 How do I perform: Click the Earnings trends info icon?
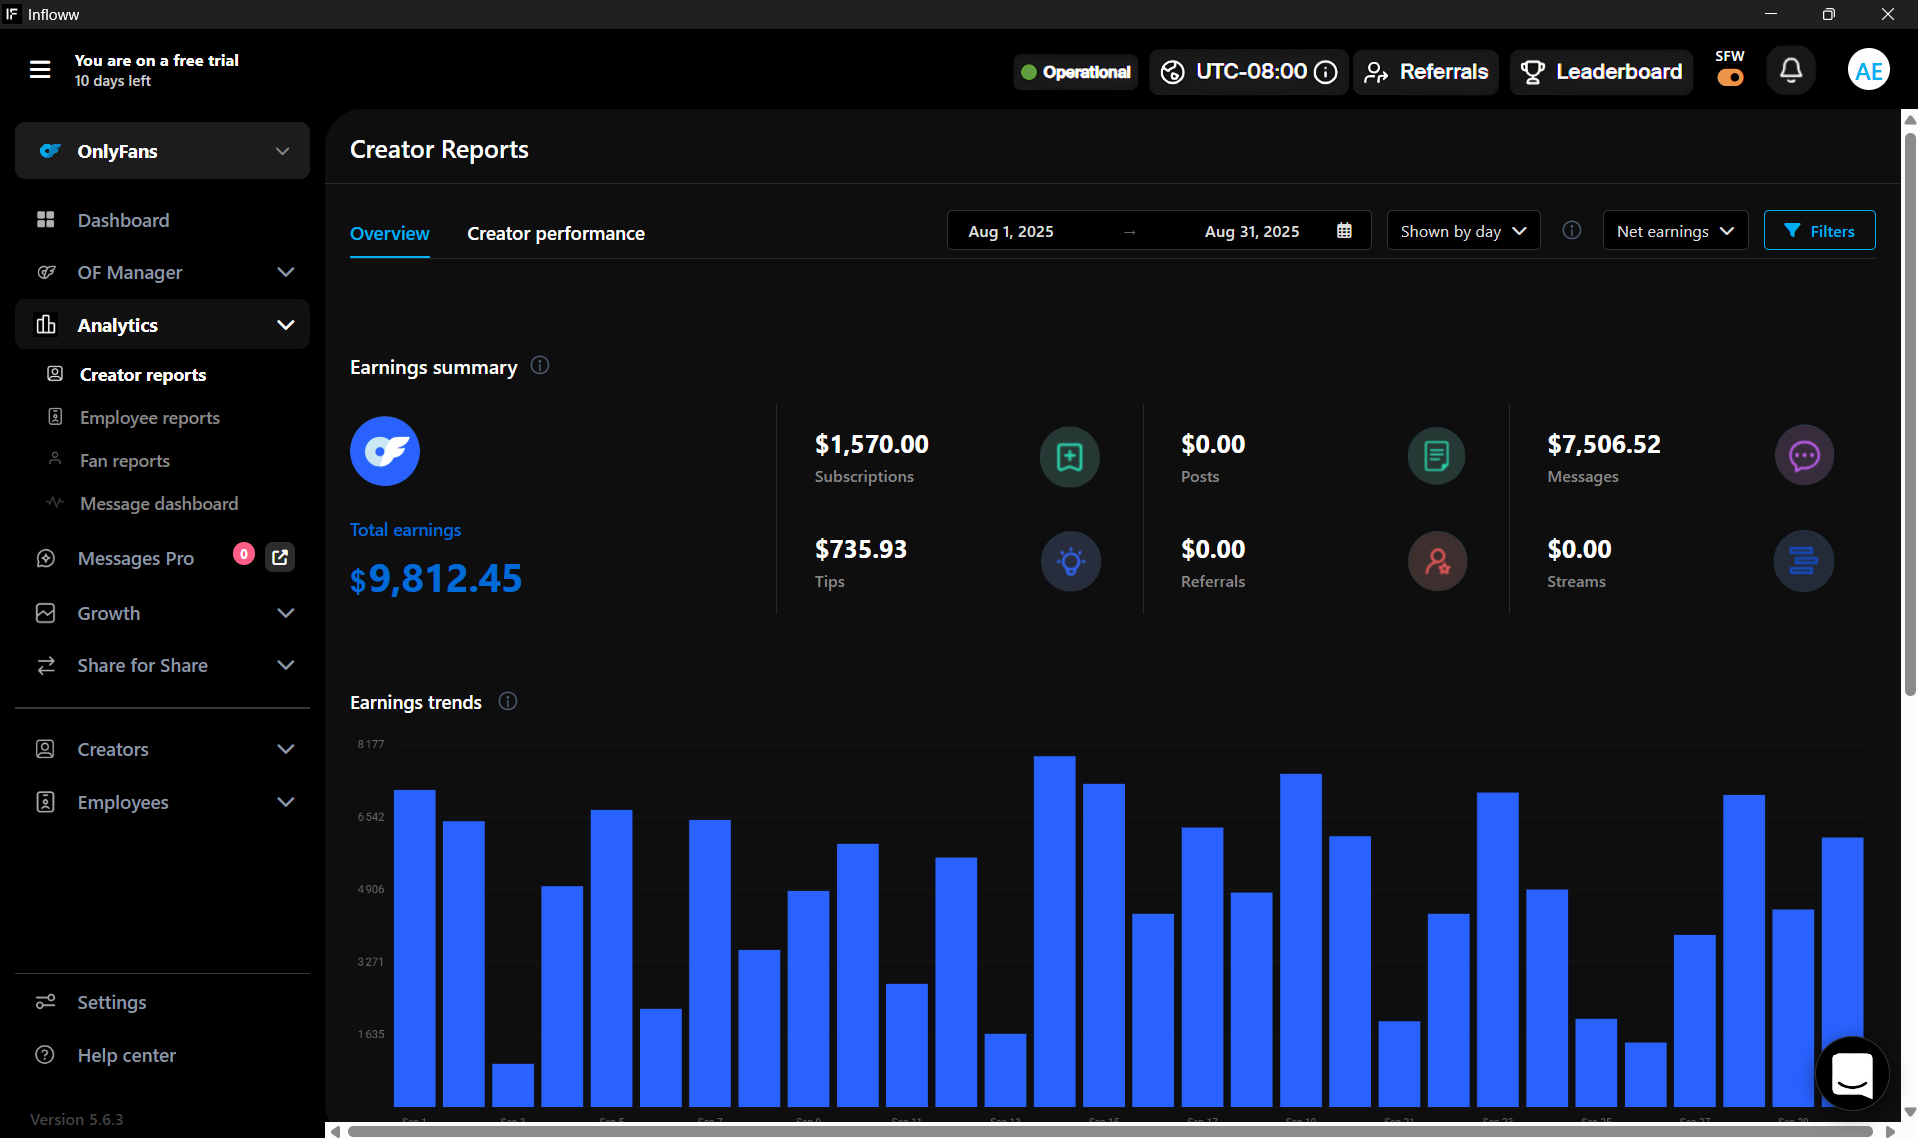coord(508,702)
